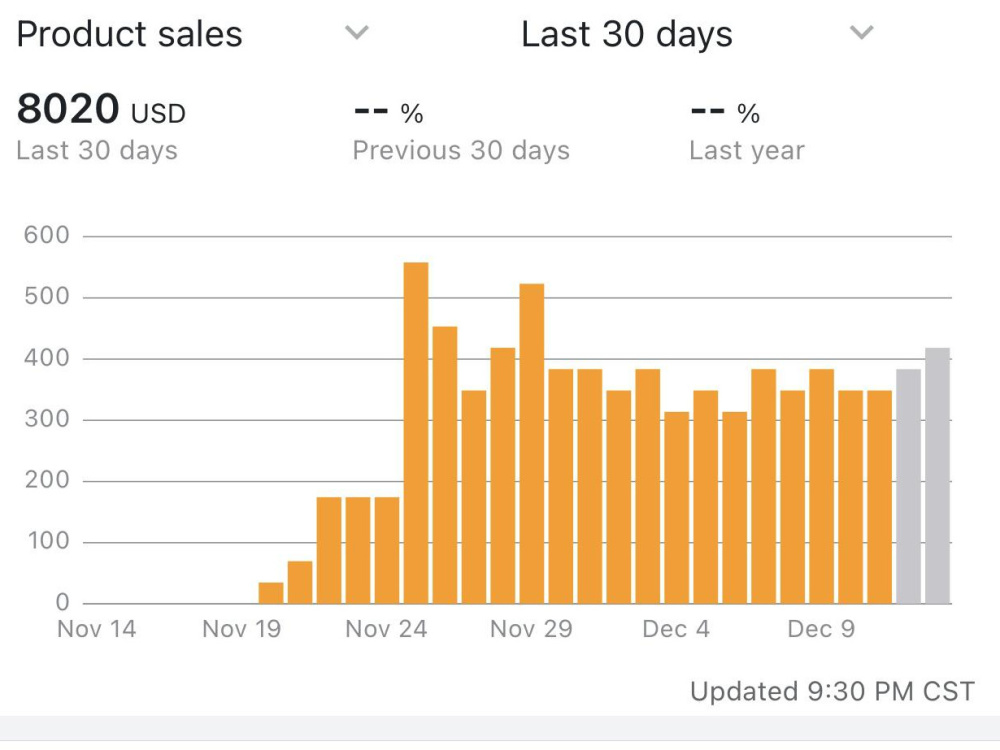Tap the Nov 14 axis label
1000x750 pixels.
[96, 629]
